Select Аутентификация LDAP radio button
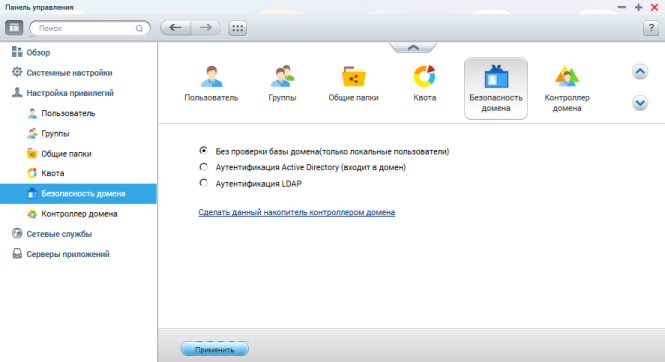Image resolution: width=665 pixels, height=362 pixels. (204, 183)
